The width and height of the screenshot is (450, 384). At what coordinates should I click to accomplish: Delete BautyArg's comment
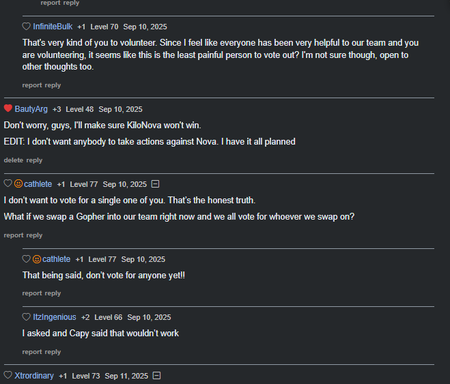[x=13, y=160]
